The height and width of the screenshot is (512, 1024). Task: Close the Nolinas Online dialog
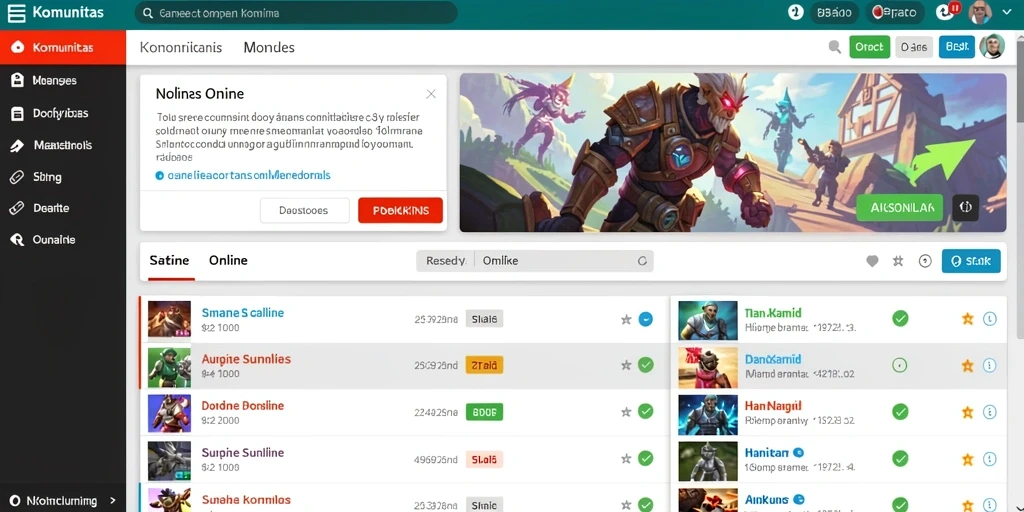(431, 94)
